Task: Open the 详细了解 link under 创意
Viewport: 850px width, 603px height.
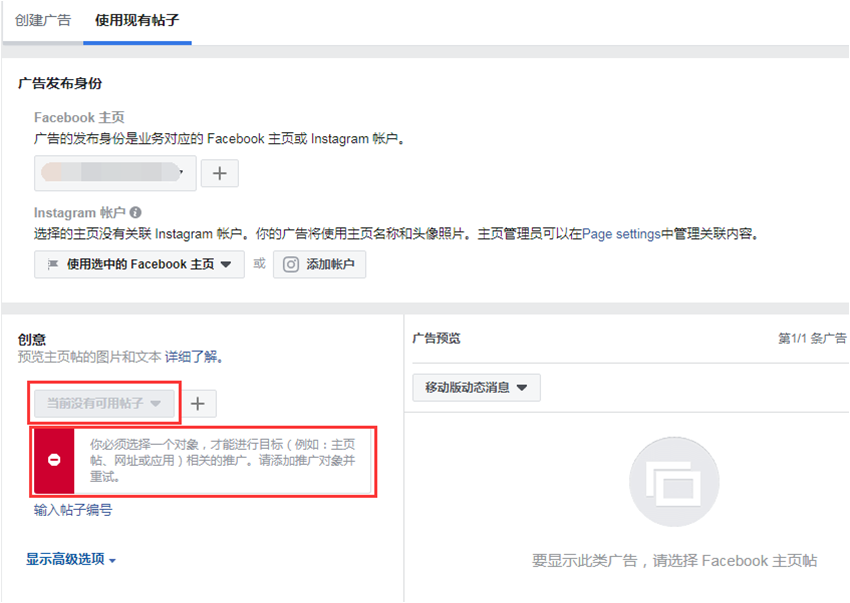Action: click(192, 357)
